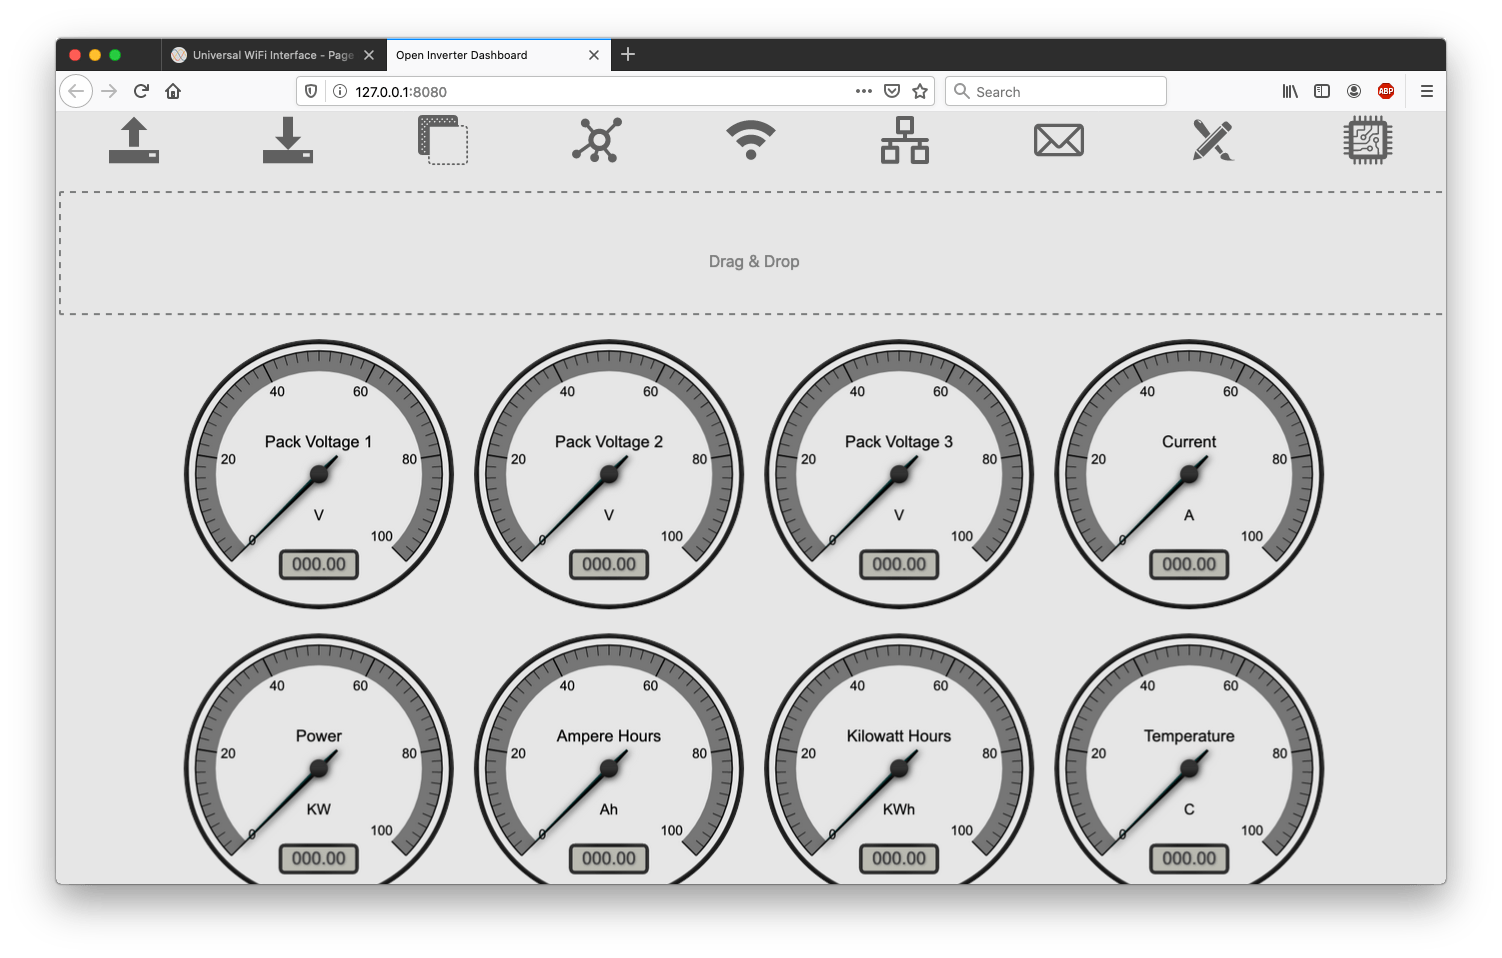This screenshot has width=1502, height=958.
Task: Reload the current page
Action: point(141,91)
